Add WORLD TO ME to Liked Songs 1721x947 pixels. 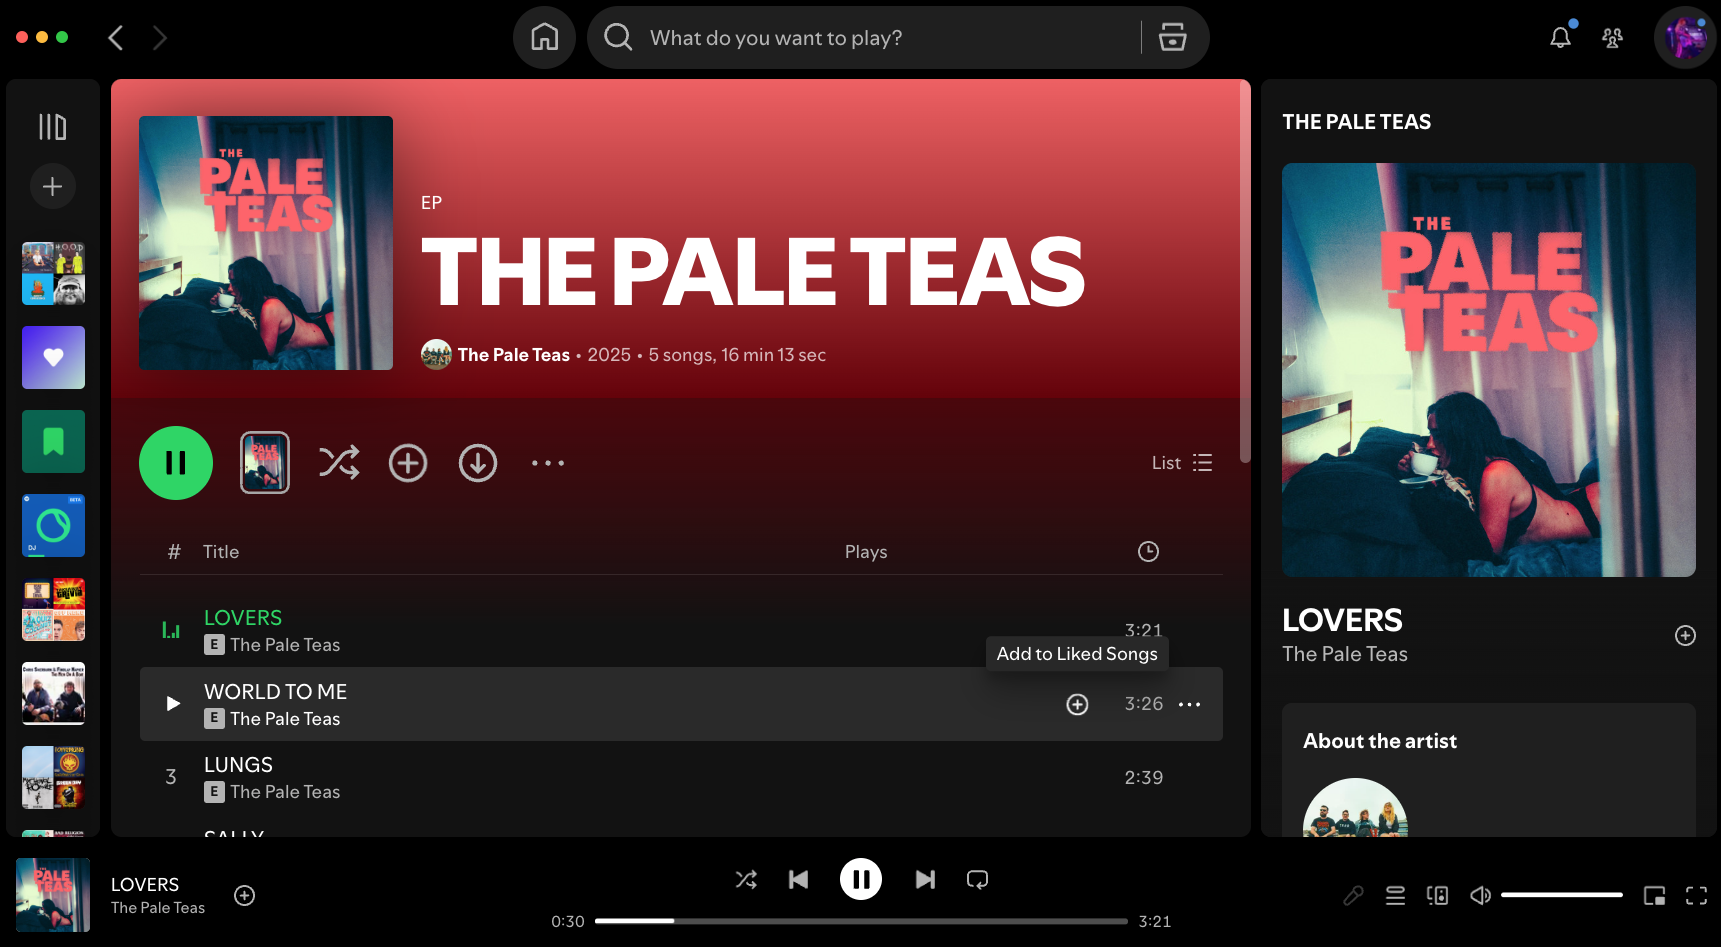click(1077, 704)
